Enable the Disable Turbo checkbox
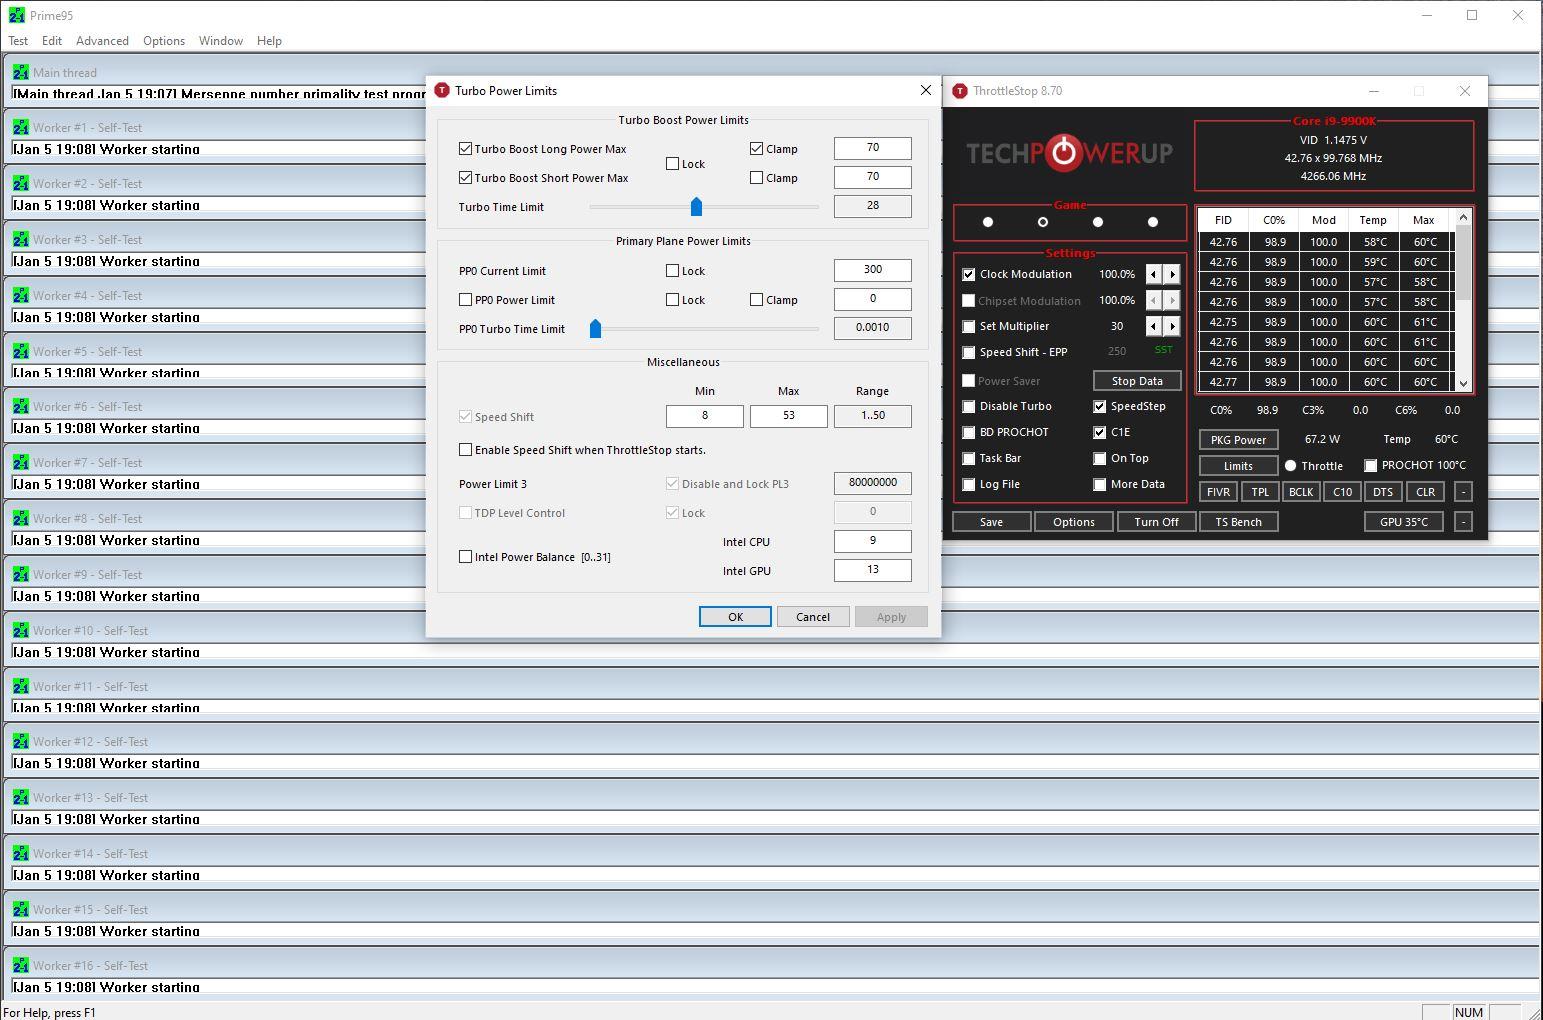Image resolution: width=1543 pixels, height=1020 pixels. (x=969, y=407)
